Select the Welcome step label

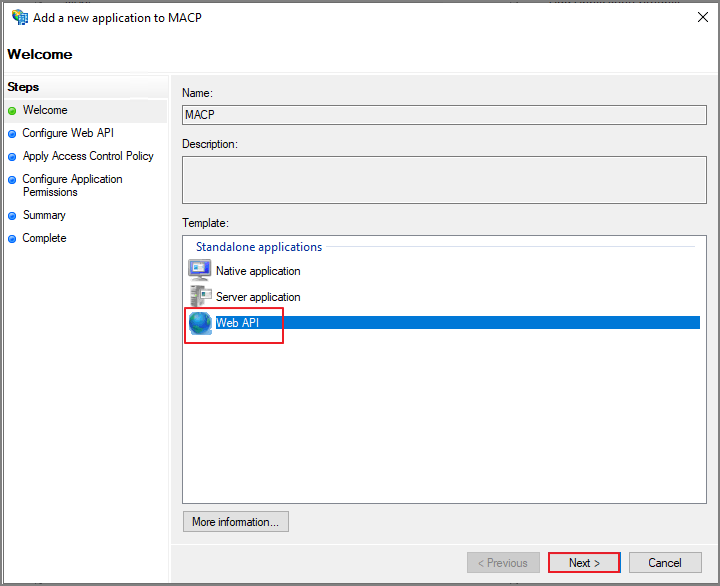coord(45,110)
